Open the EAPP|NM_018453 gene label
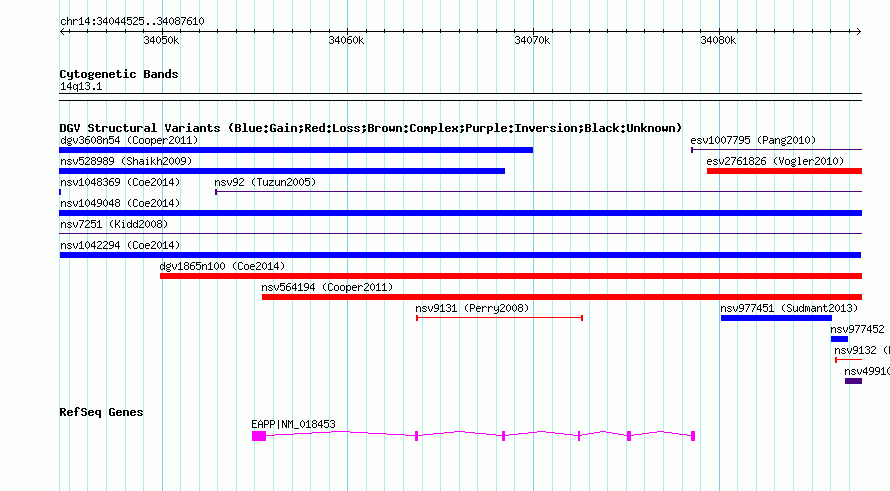The width and height of the screenshot is (890, 491). click(x=293, y=424)
